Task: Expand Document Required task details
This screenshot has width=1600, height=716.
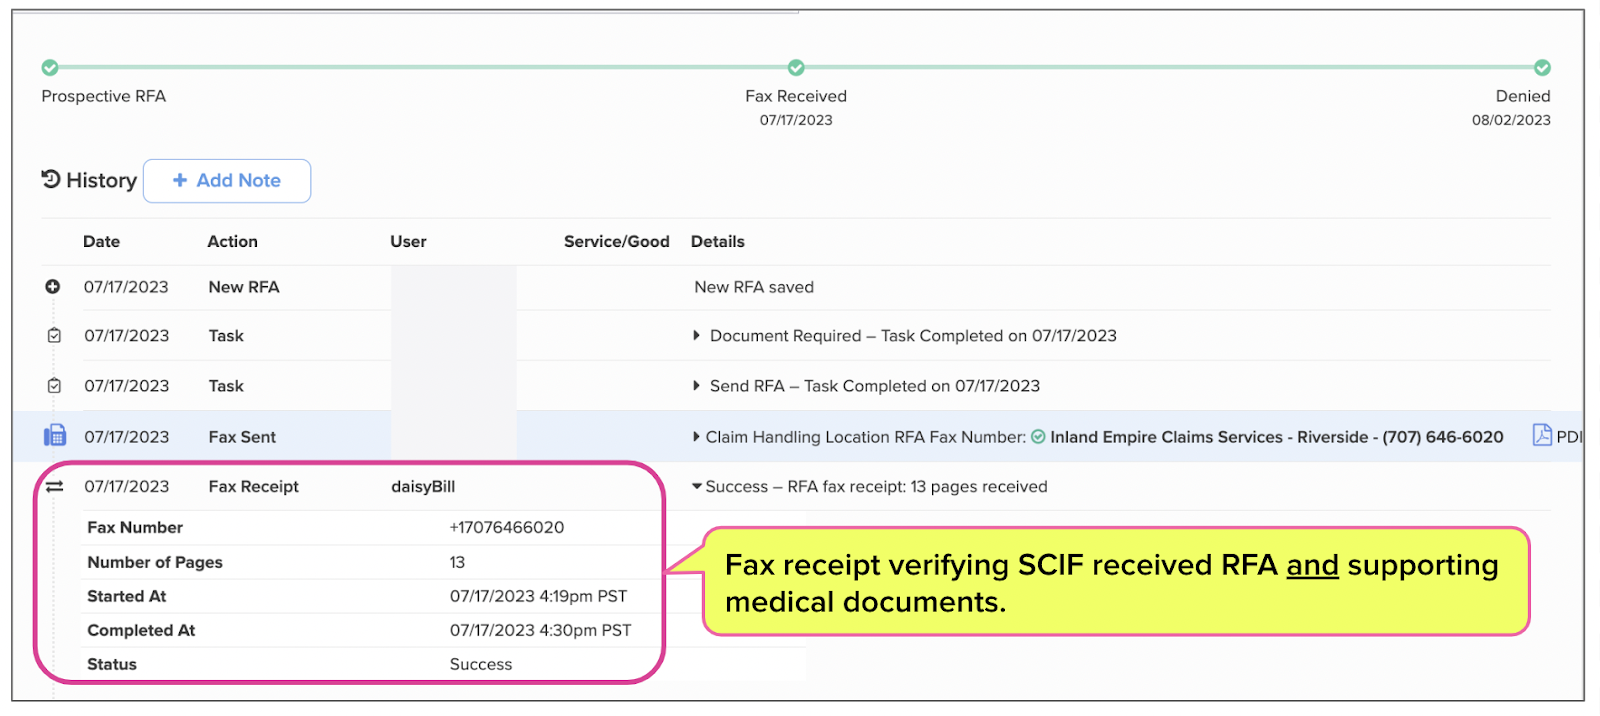Action: point(697,336)
